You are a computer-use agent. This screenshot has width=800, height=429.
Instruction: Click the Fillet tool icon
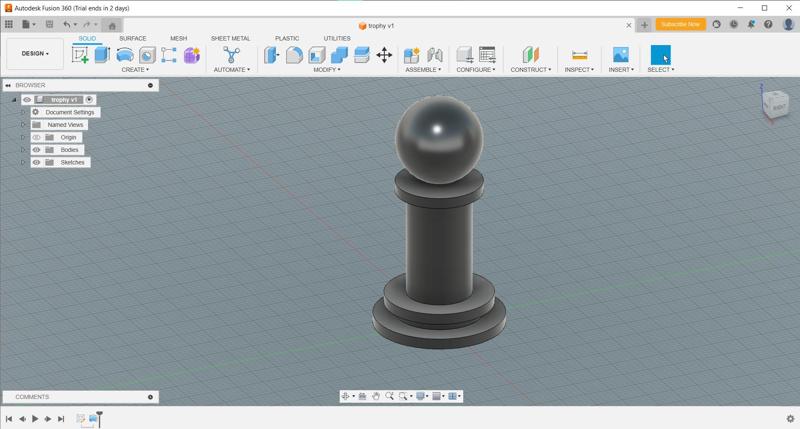click(294, 55)
